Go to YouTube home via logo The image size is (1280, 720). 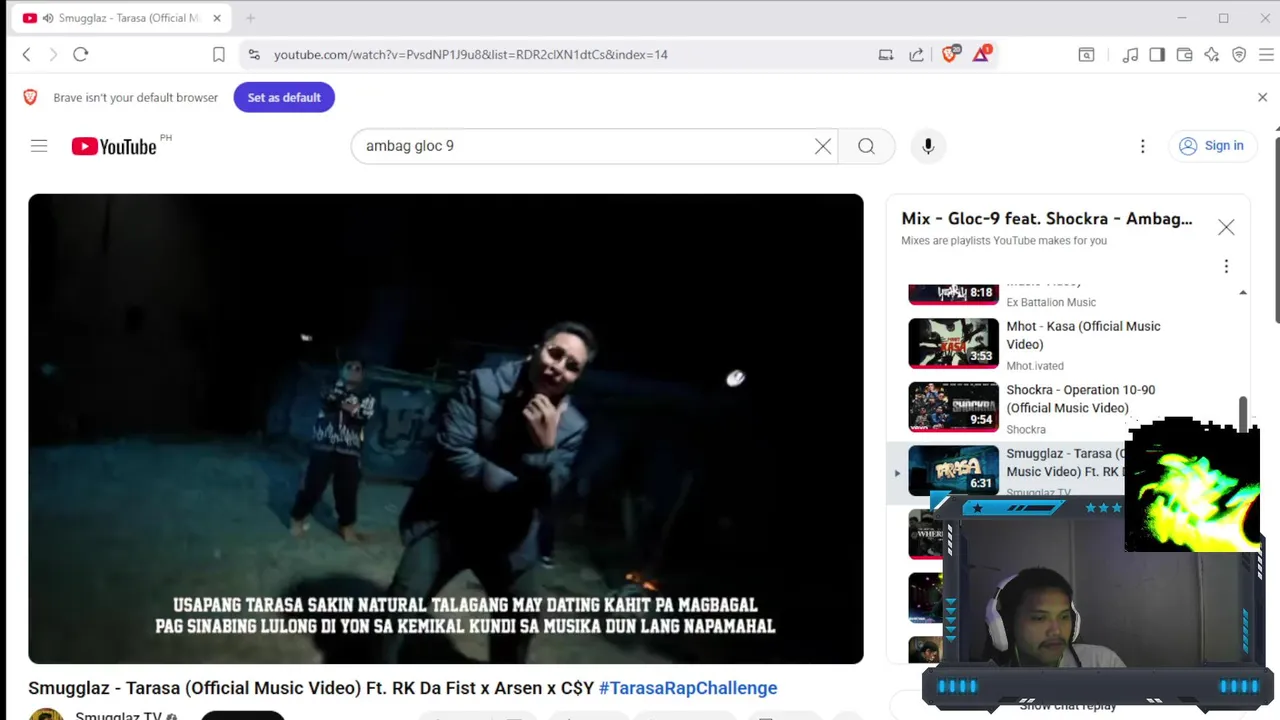point(114,146)
